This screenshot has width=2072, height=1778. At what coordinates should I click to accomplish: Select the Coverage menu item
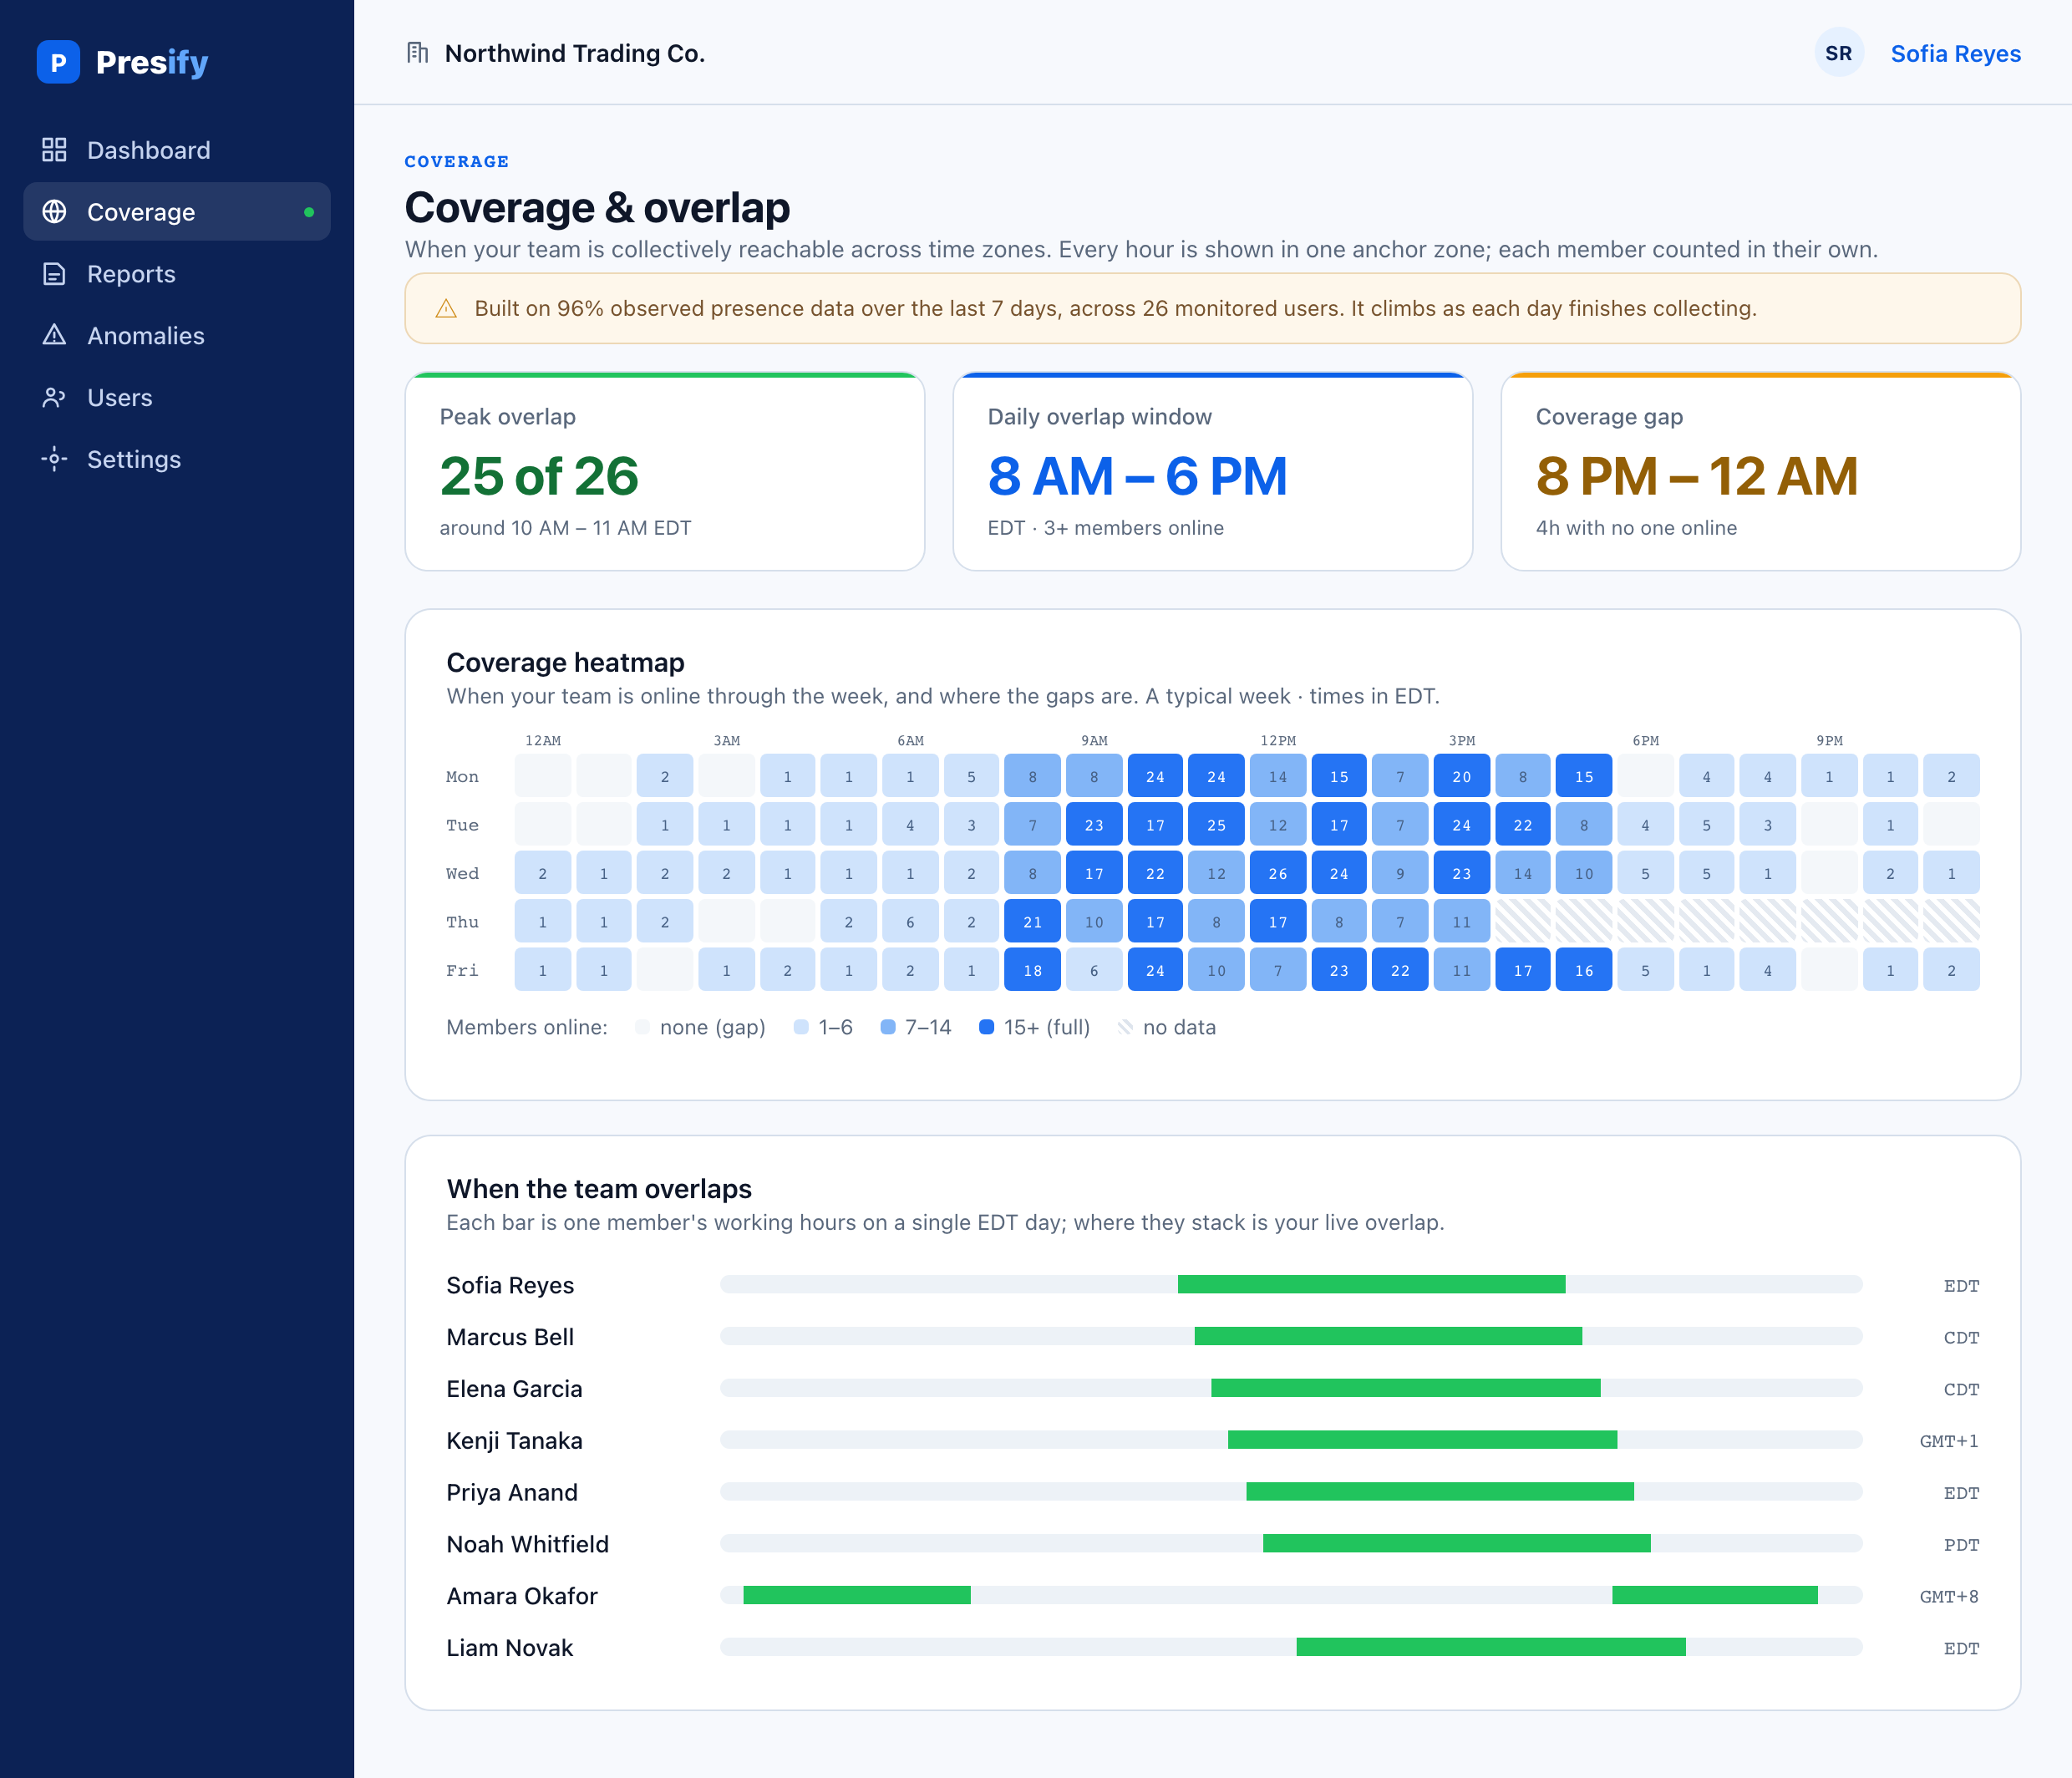(177, 212)
